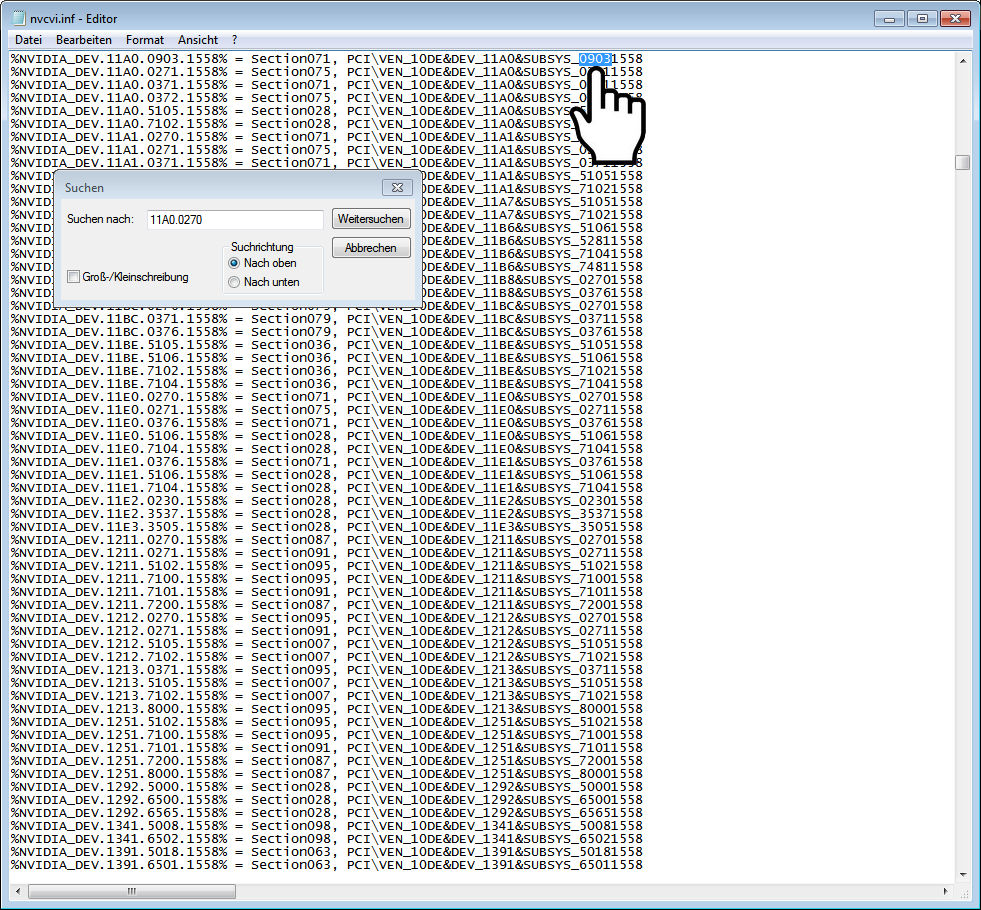981x910 pixels.
Task: Open the Datei menu
Action: pyautogui.click(x=28, y=39)
